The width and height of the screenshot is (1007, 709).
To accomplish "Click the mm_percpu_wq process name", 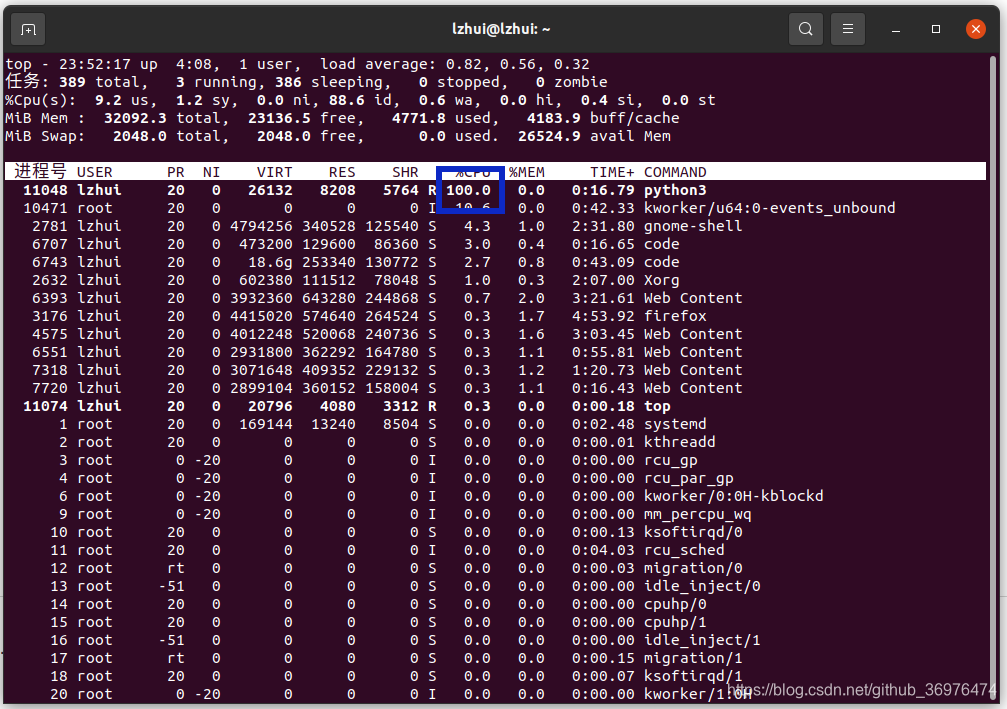I will coord(697,514).
